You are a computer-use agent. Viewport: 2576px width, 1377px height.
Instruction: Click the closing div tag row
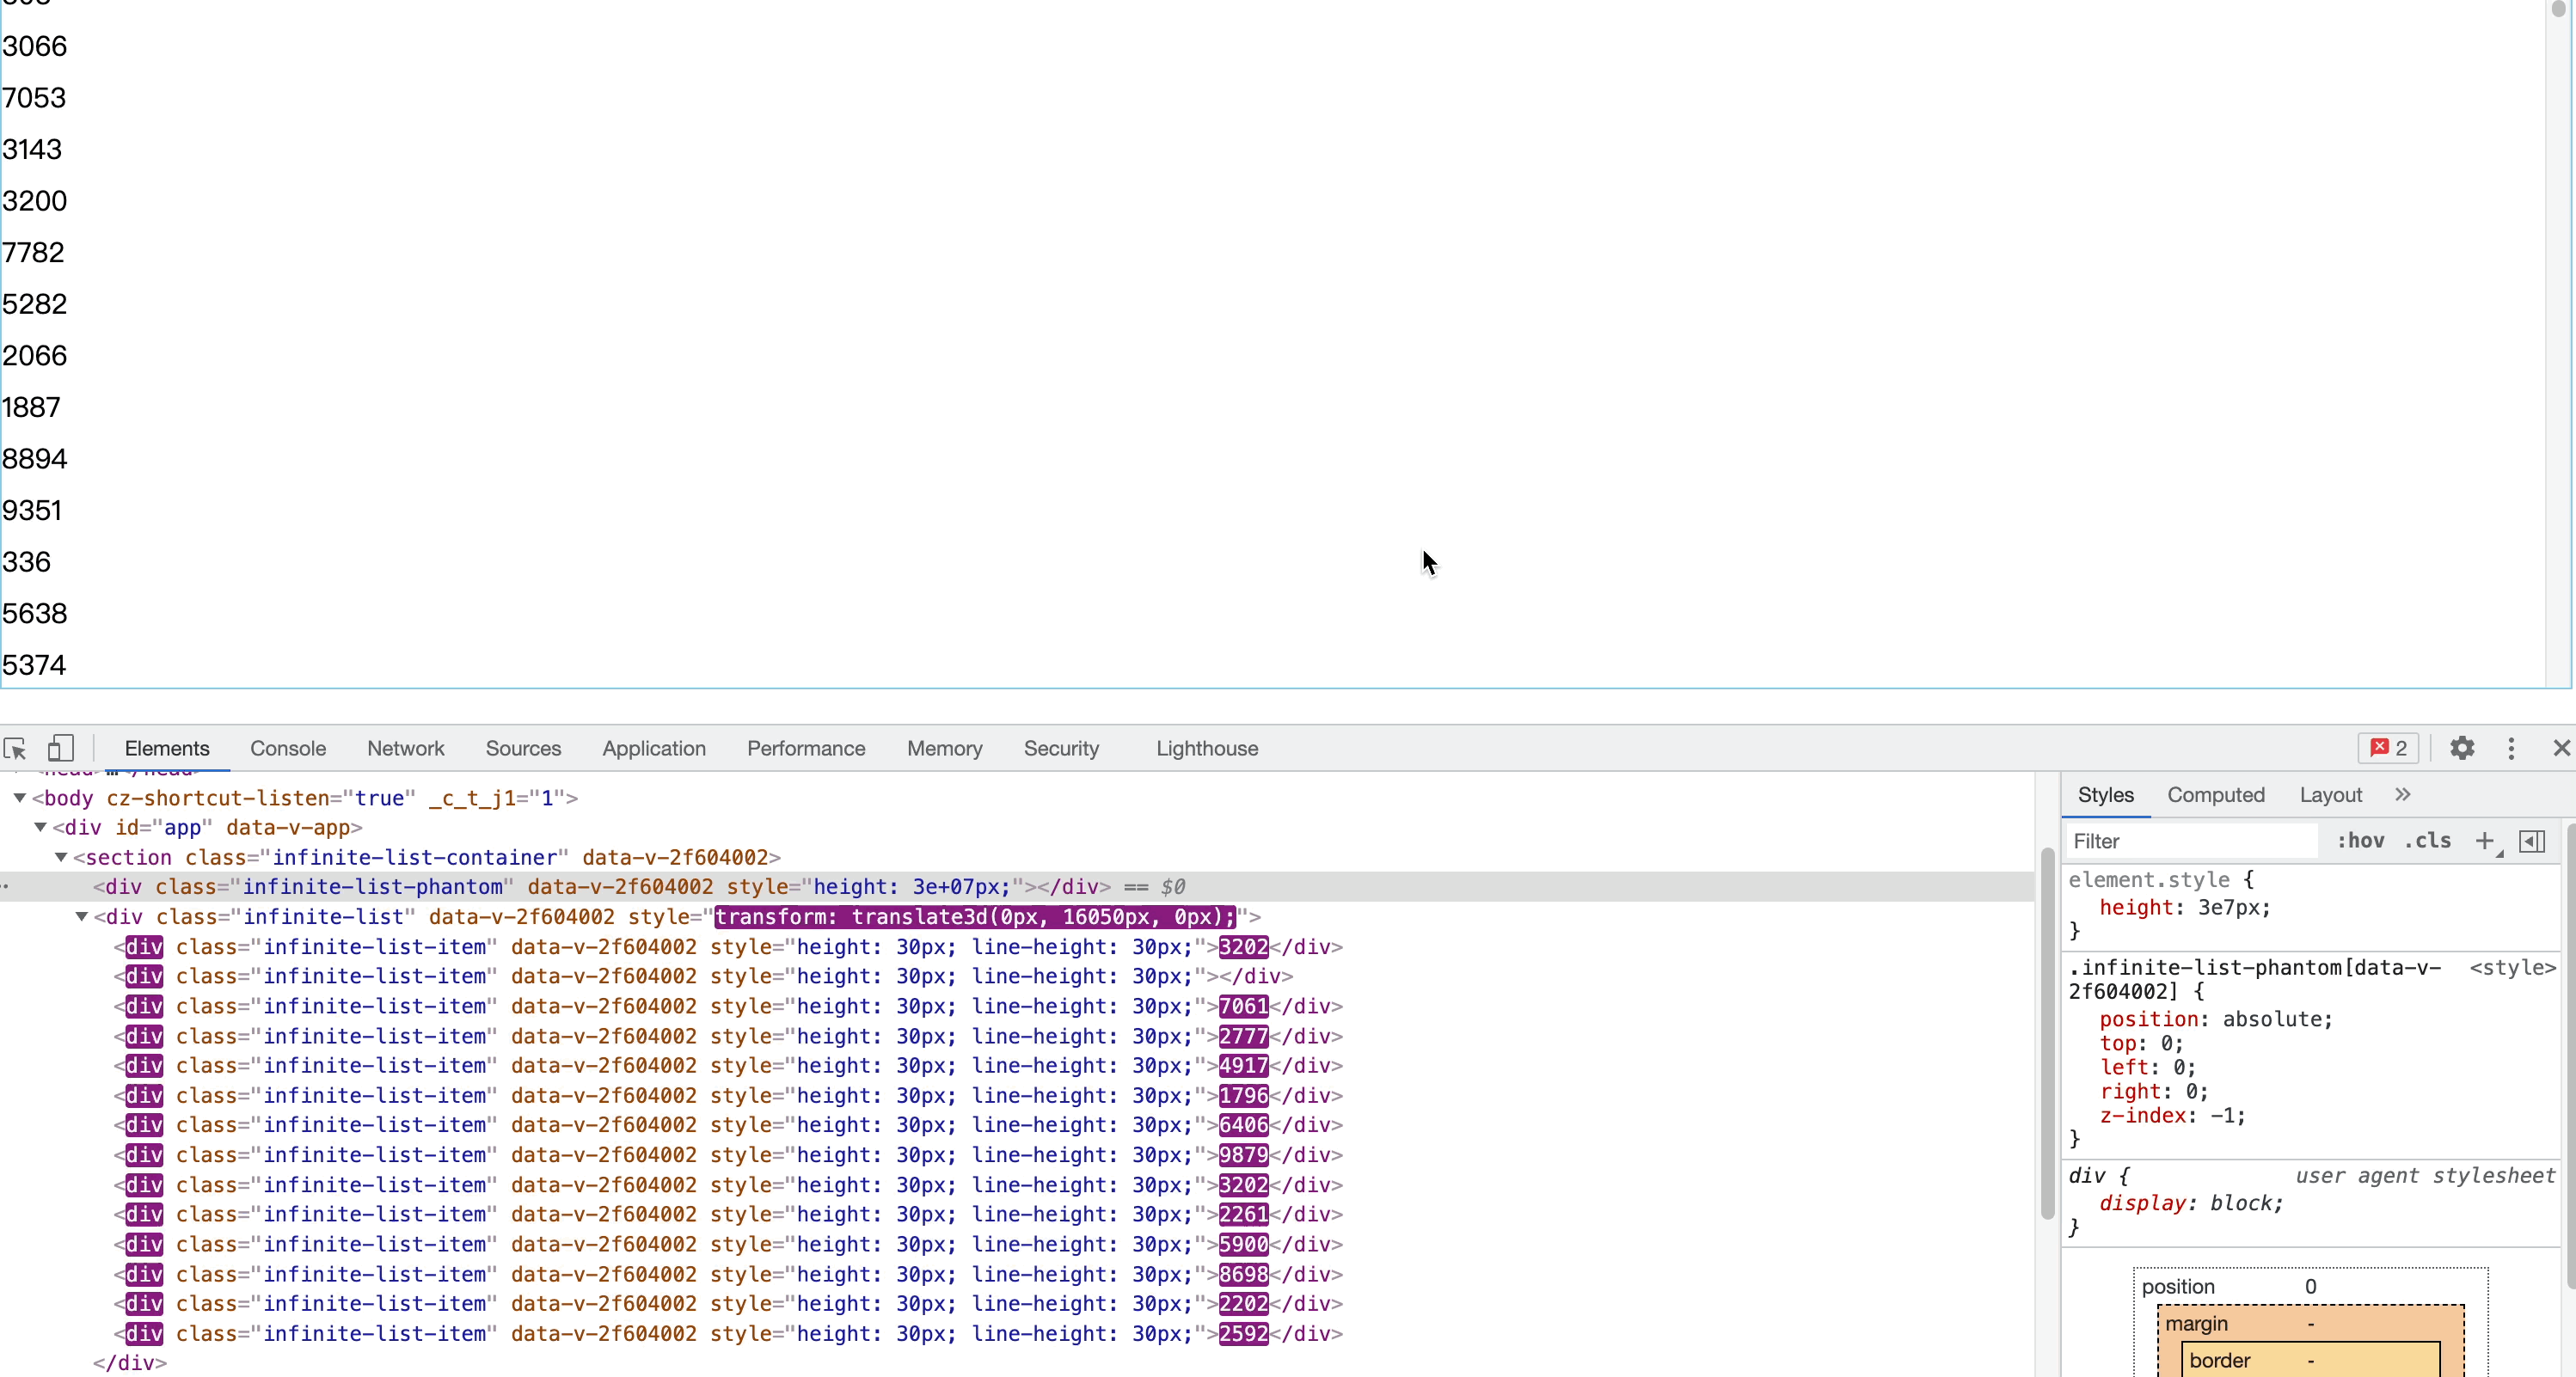pos(130,1362)
